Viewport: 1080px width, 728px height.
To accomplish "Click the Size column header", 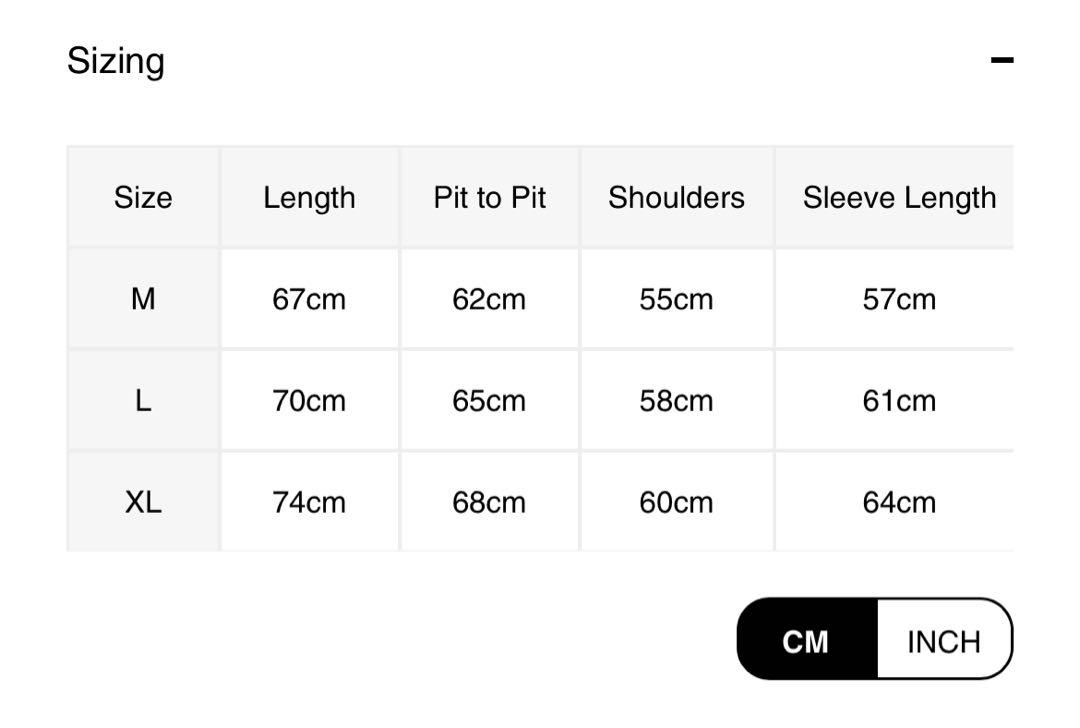I will pos(143,198).
